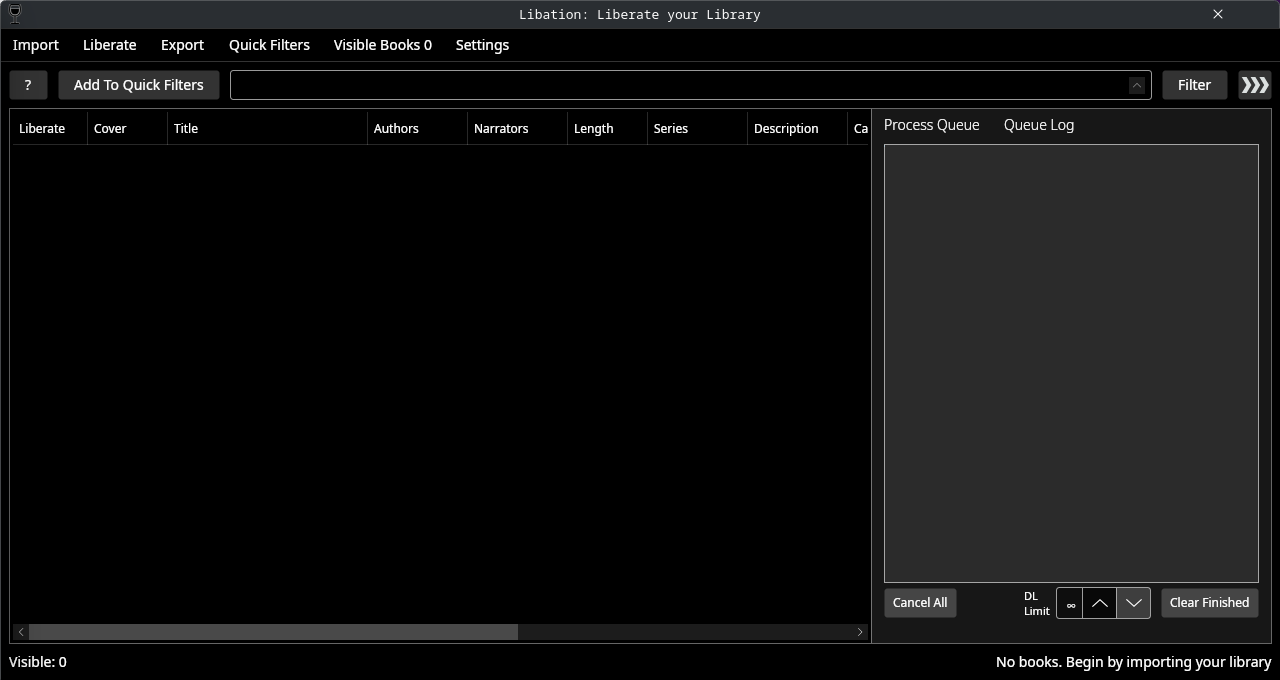The width and height of the screenshot is (1280, 680).
Task: Click the Clear Finished button
Action: (x=1210, y=603)
